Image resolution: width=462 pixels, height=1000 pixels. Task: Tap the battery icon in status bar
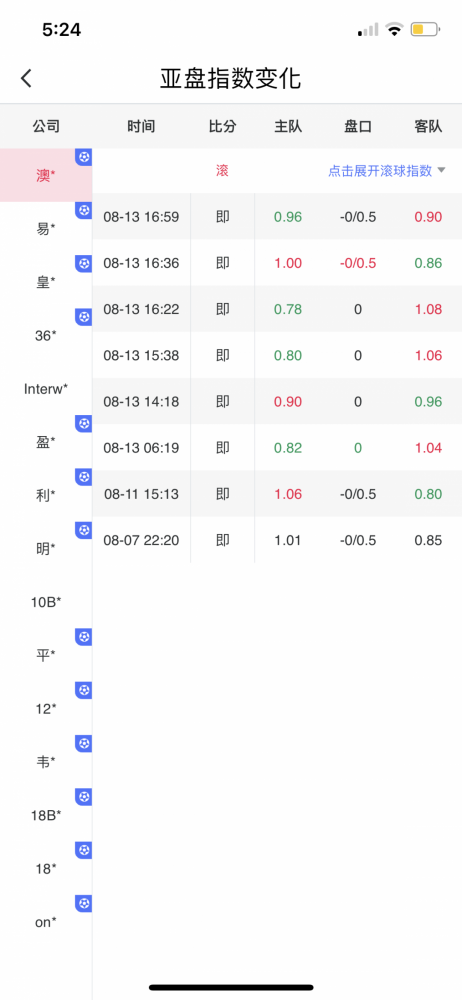[x=426, y=29]
